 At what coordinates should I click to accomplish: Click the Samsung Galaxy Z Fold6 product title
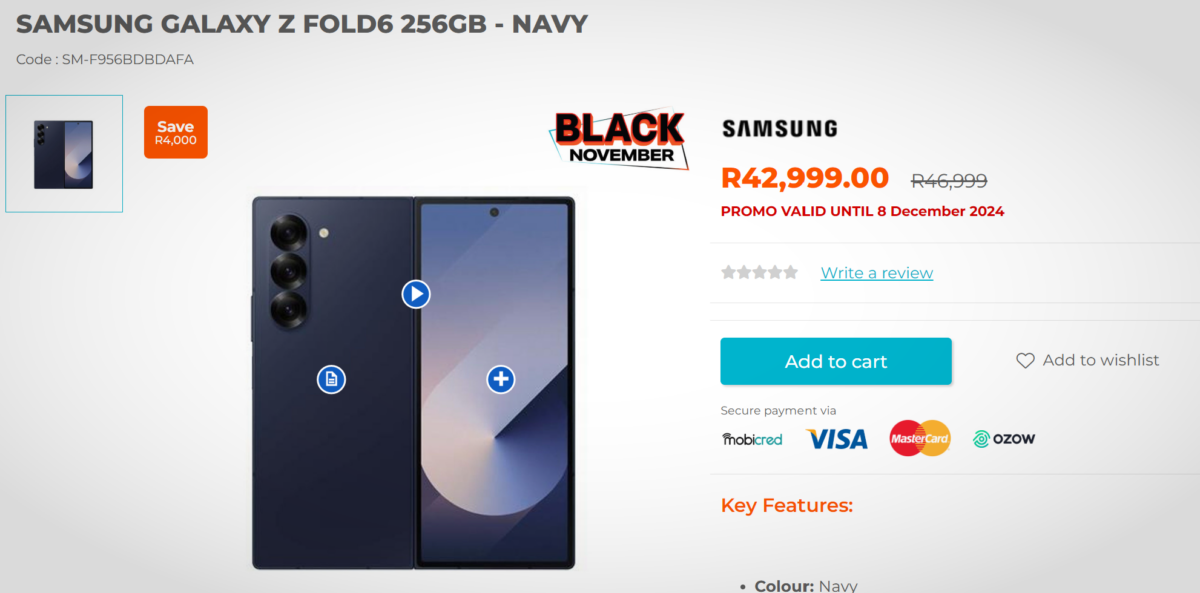[302, 23]
